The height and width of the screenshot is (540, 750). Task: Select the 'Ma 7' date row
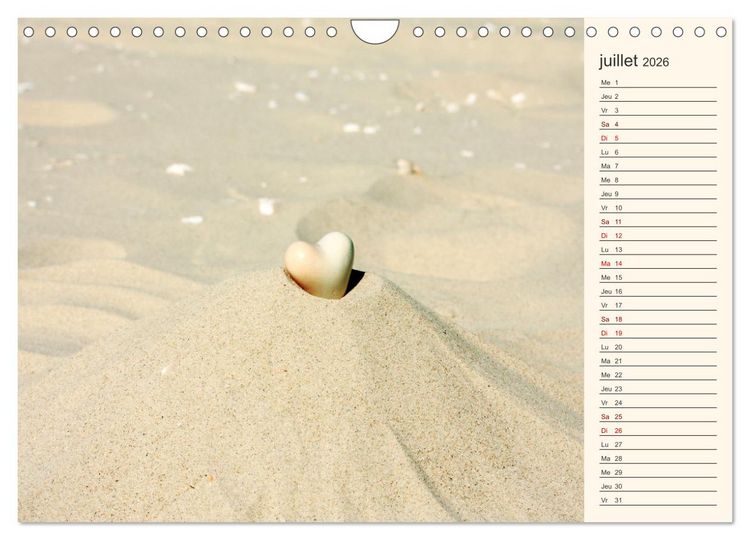click(658, 166)
